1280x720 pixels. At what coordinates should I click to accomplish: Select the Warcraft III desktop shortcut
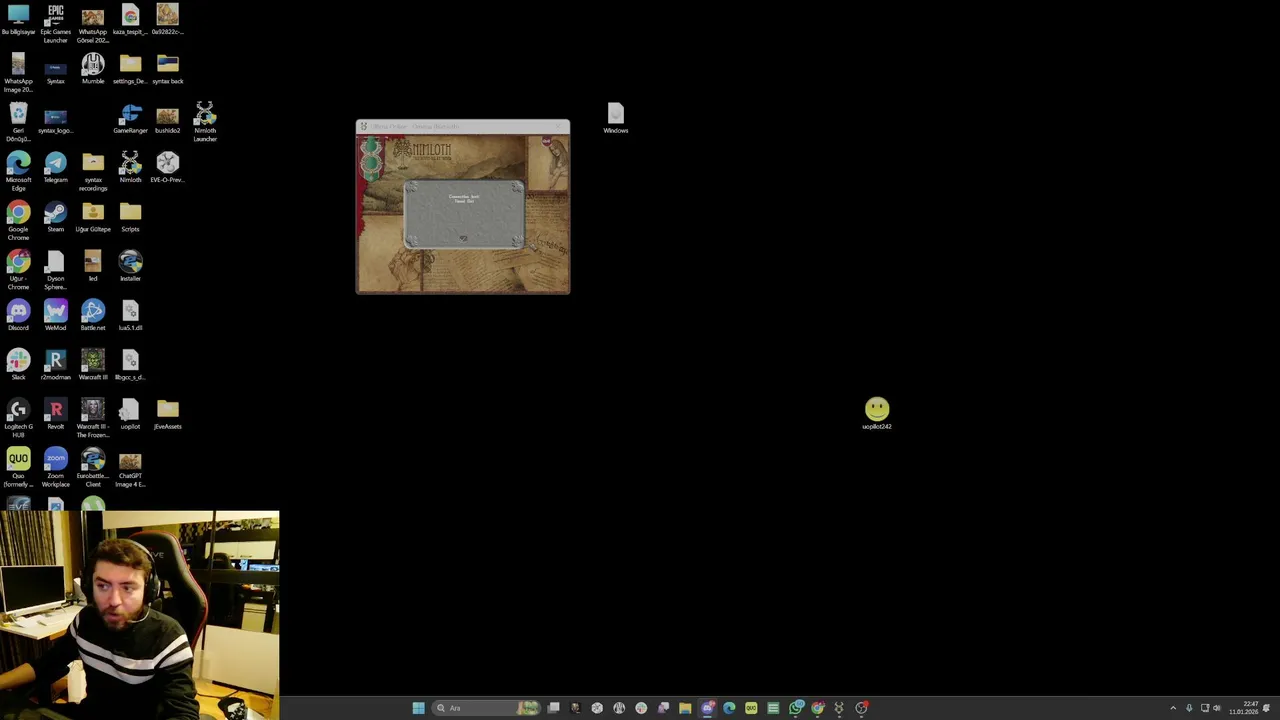point(93,365)
